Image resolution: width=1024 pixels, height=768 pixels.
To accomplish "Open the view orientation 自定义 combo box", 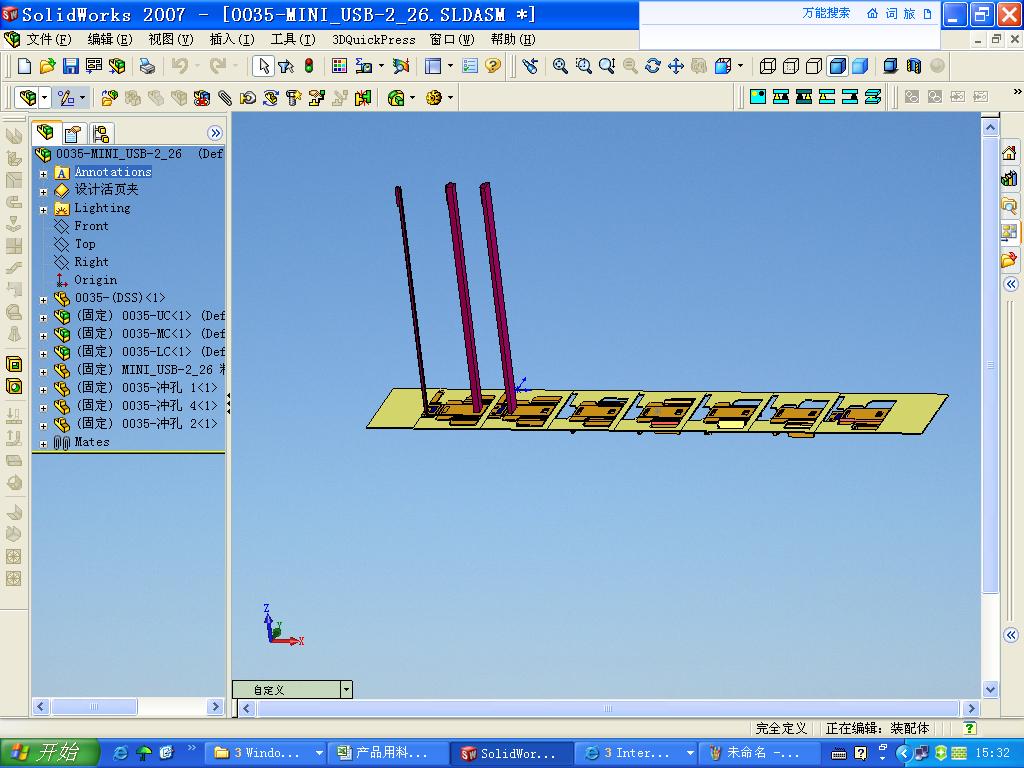I will [293, 690].
